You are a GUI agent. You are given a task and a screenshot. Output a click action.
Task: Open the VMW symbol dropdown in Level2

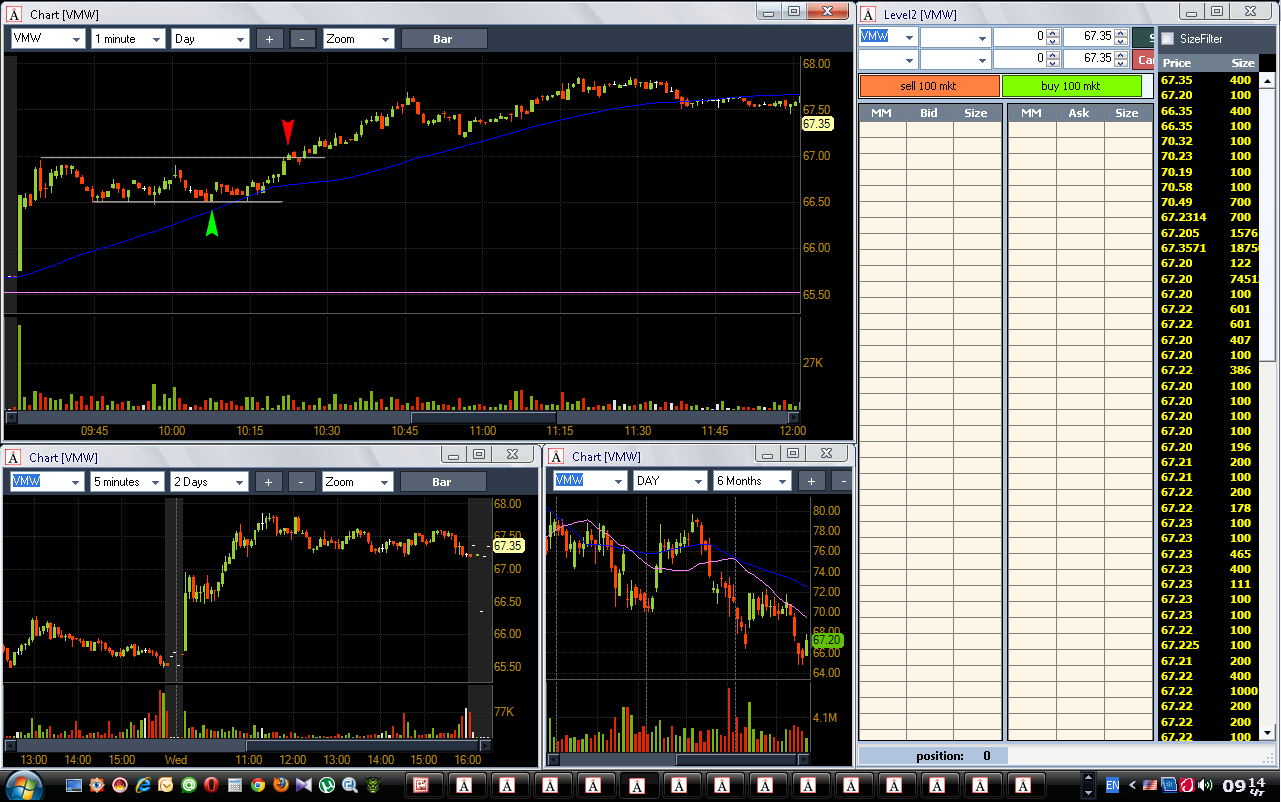pyautogui.click(x=908, y=37)
